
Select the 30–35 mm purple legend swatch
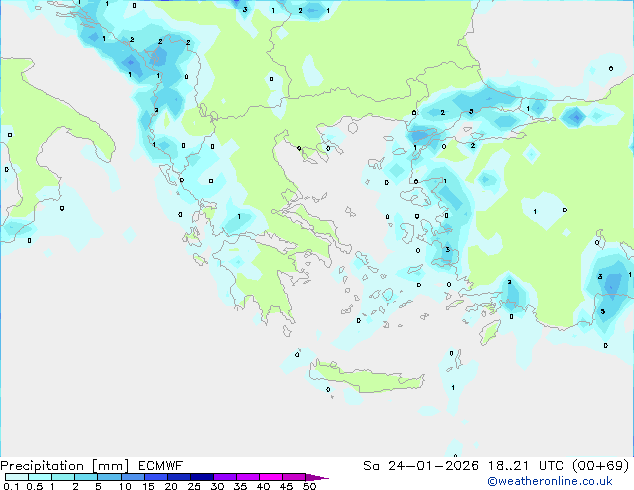click(x=225, y=477)
